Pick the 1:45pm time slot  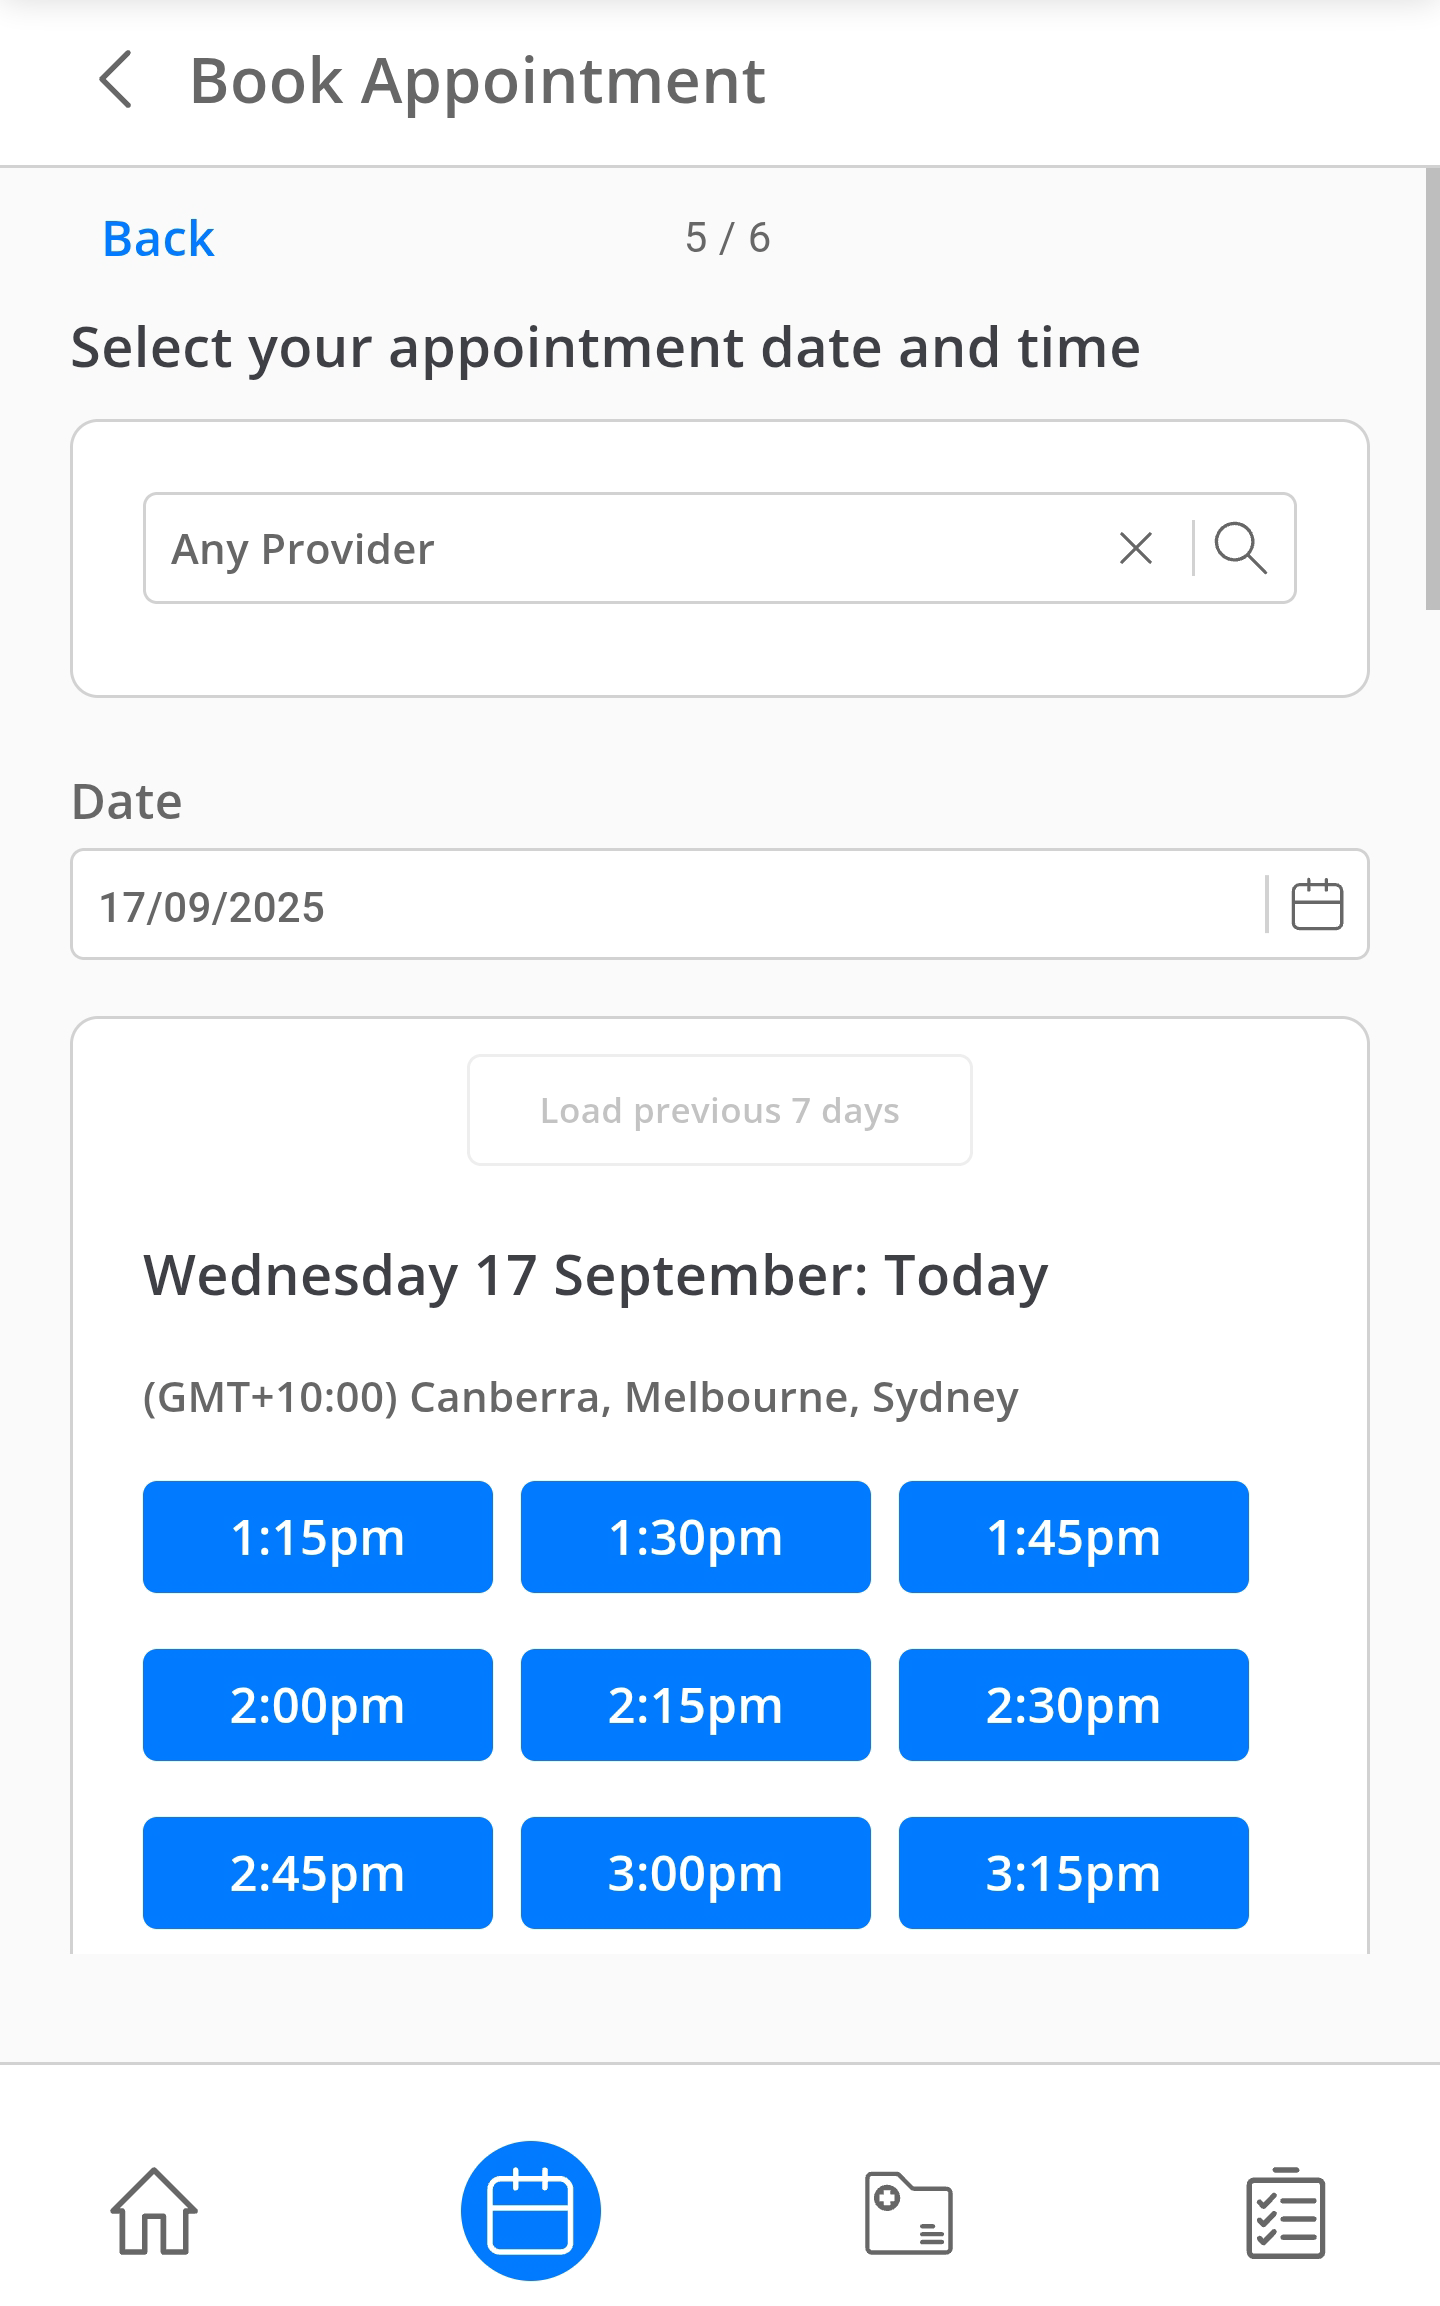(1074, 1537)
